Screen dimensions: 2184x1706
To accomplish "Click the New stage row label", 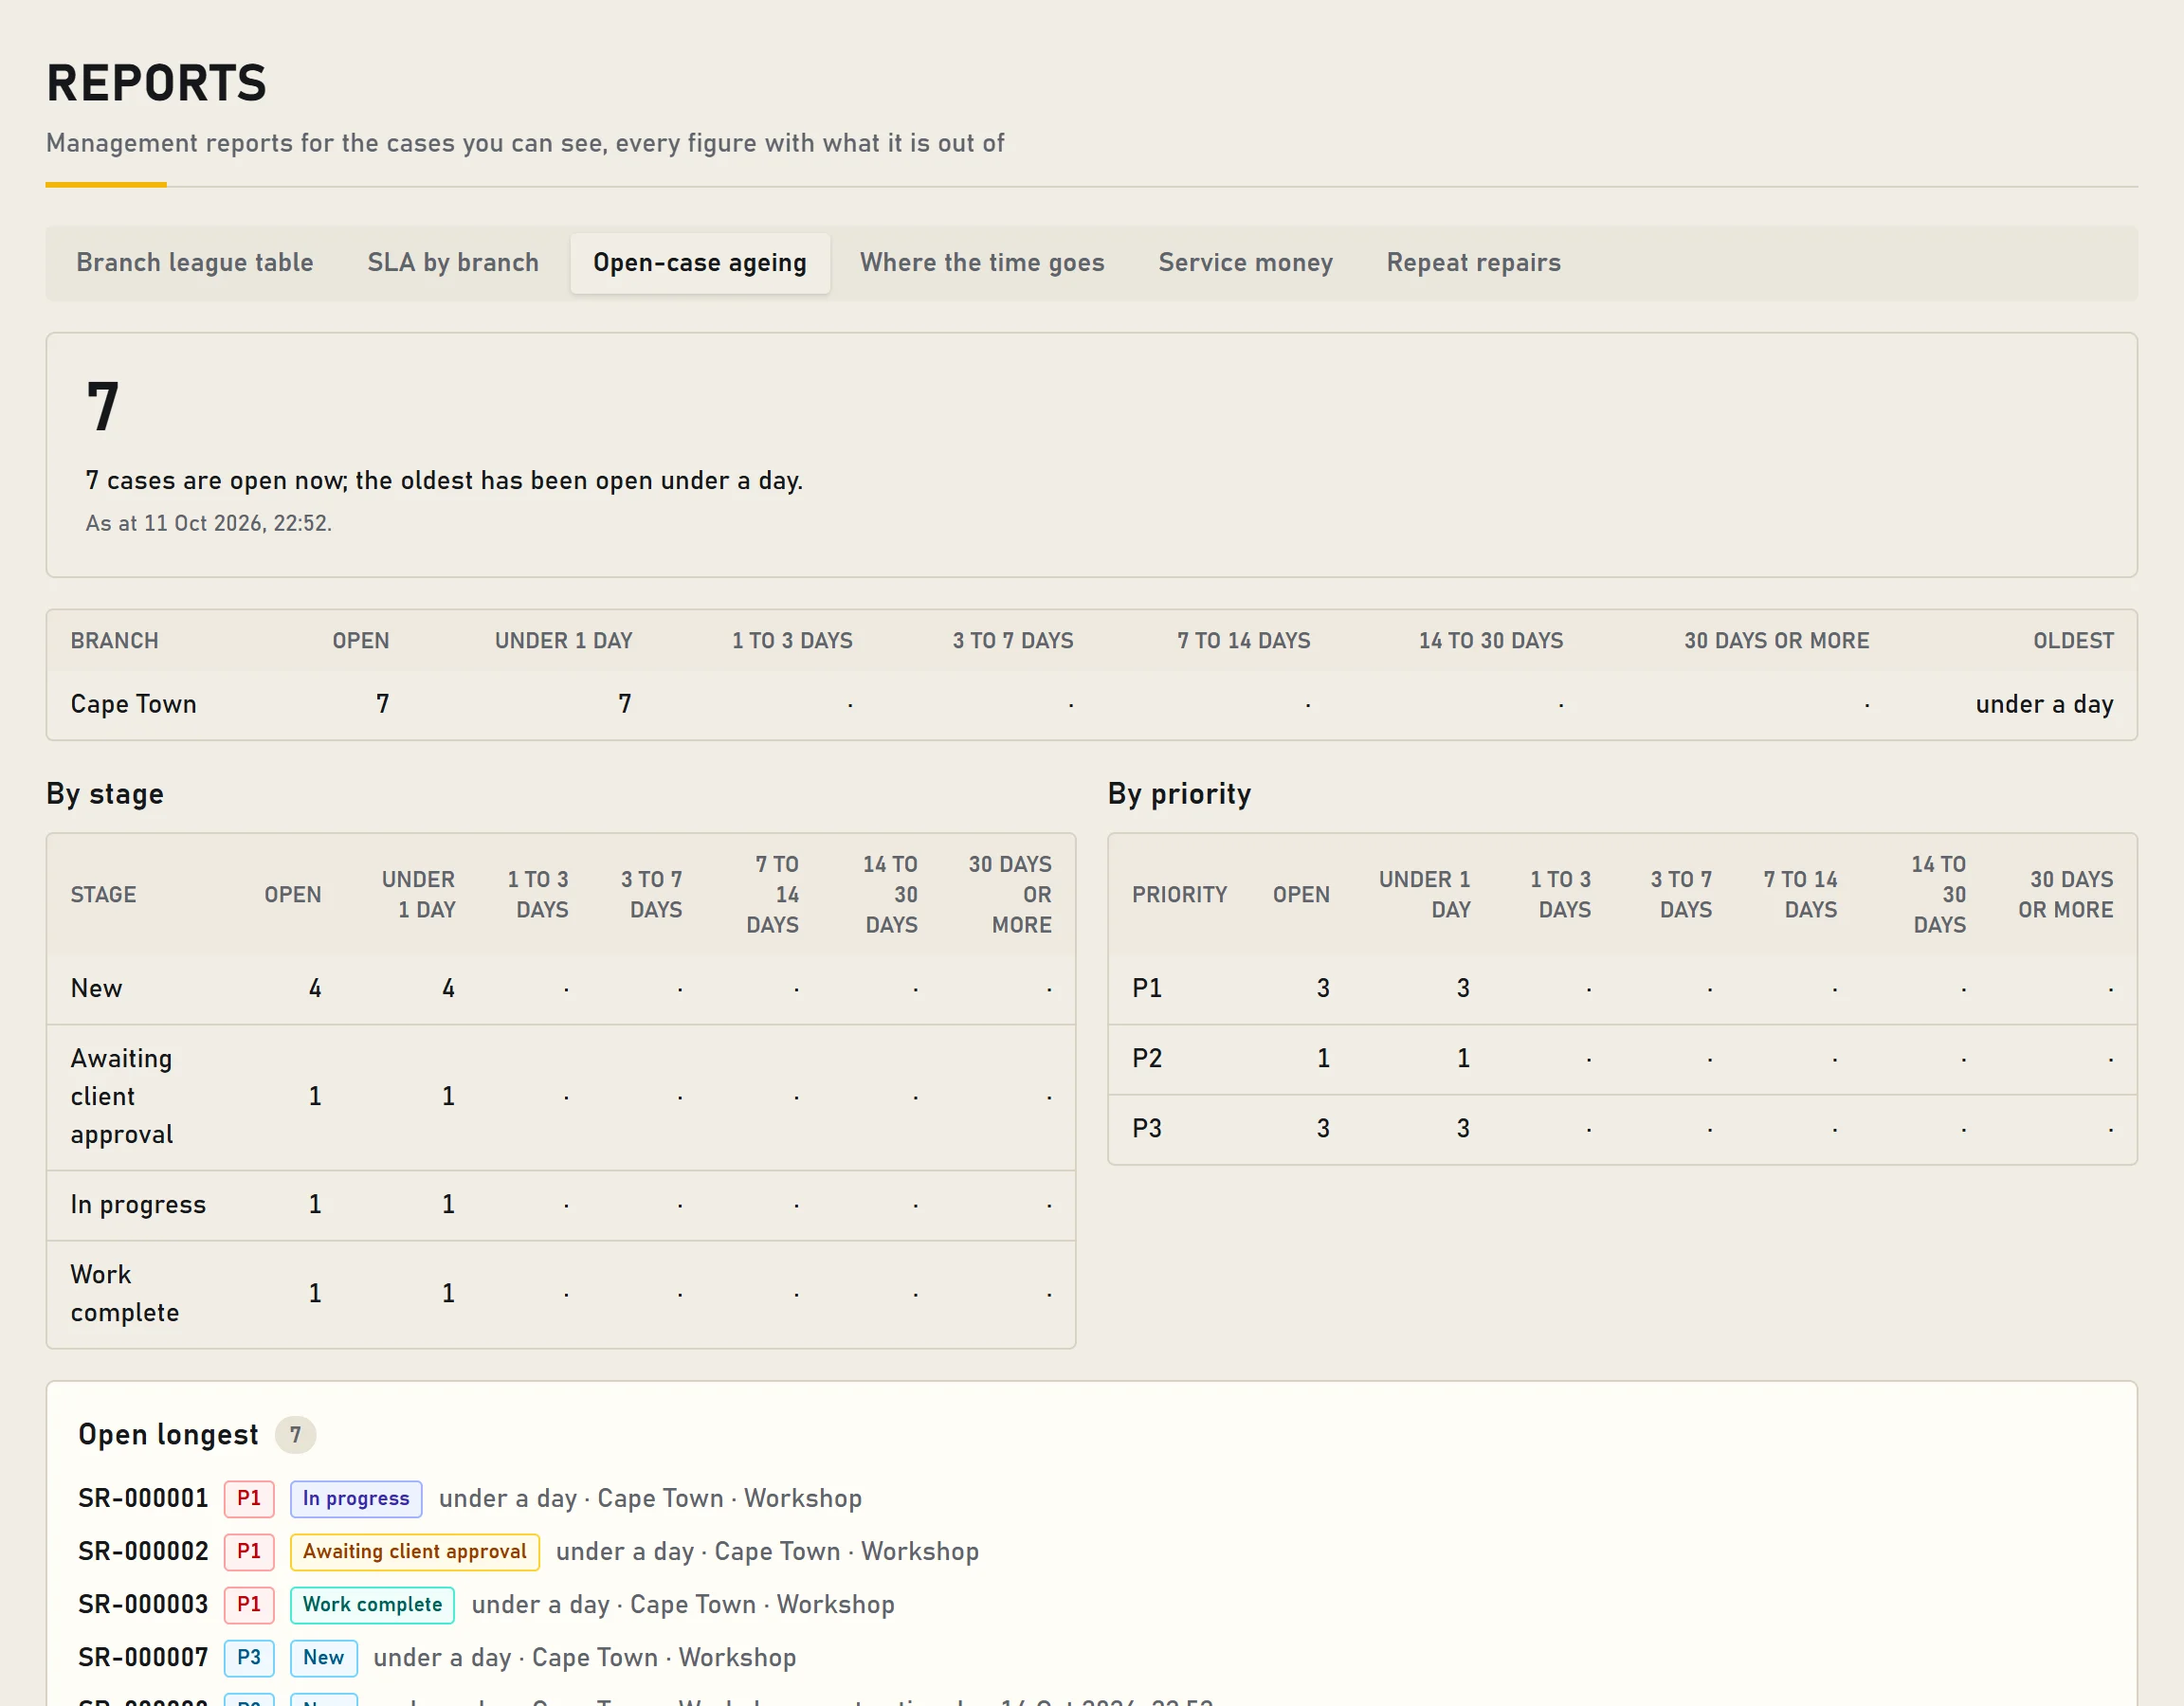I will pos(96,988).
